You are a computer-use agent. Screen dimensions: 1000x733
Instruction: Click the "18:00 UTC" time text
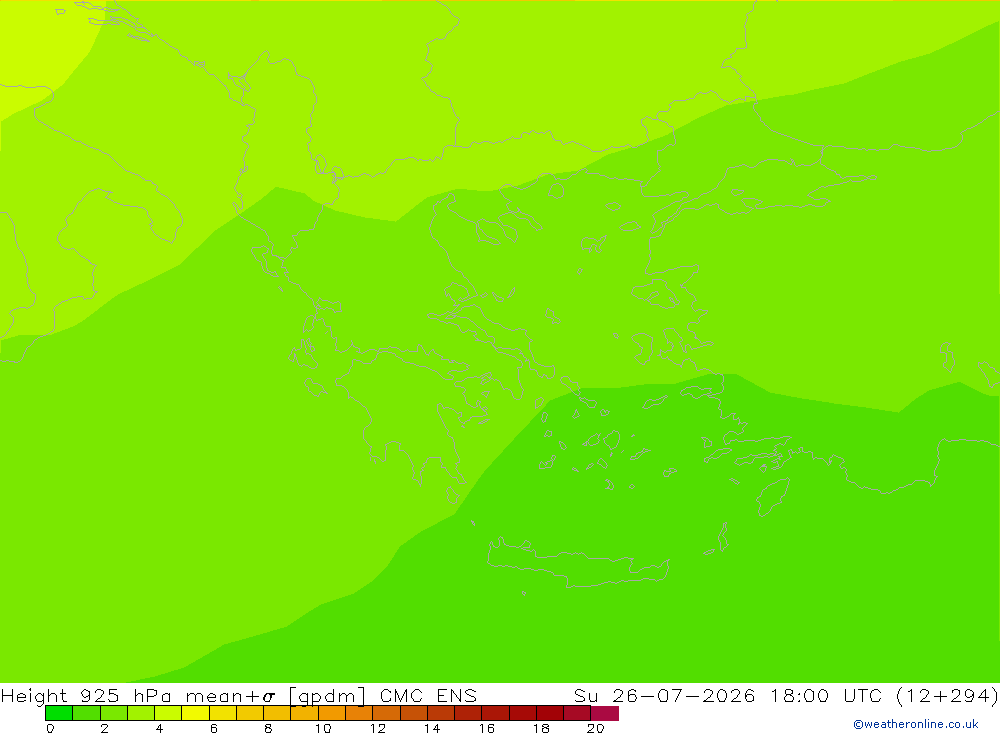pos(826,695)
